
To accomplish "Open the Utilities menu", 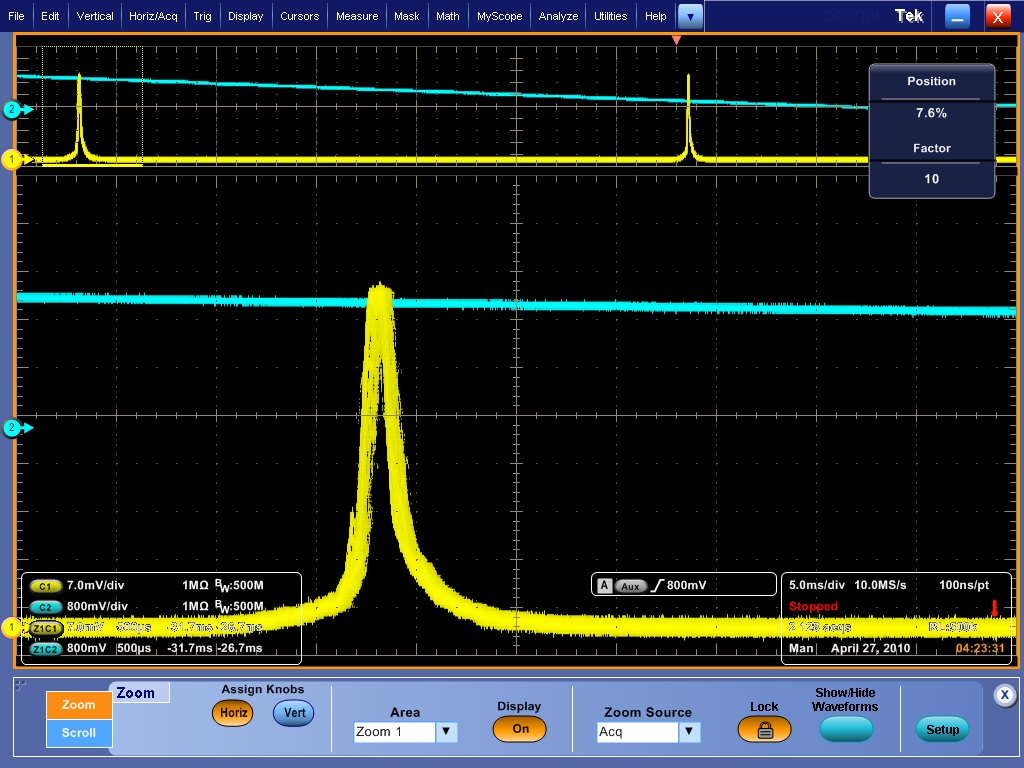I will [x=611, y=16].
